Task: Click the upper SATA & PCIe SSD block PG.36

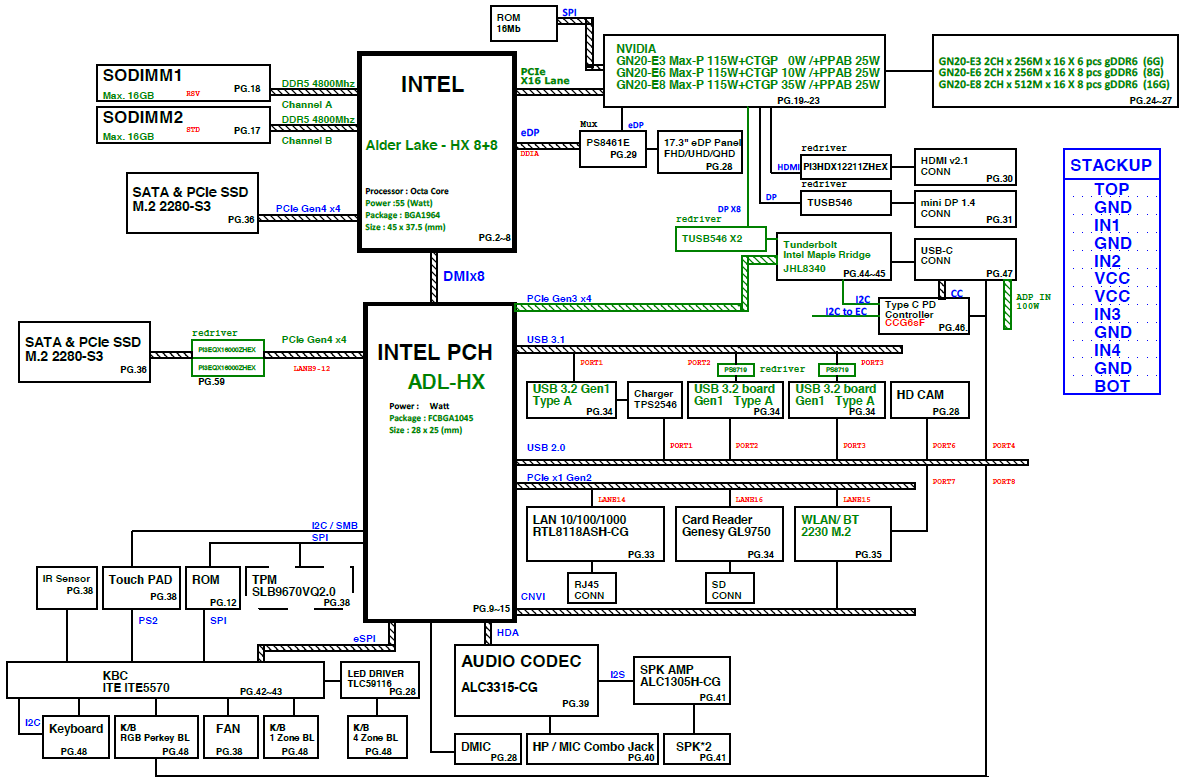Action: point(192,203)
